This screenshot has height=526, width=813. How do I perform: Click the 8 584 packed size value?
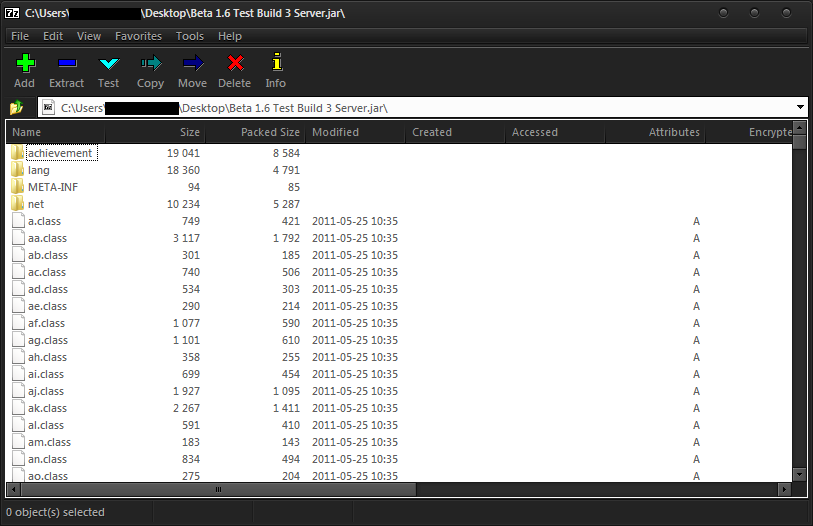(286, 153)
